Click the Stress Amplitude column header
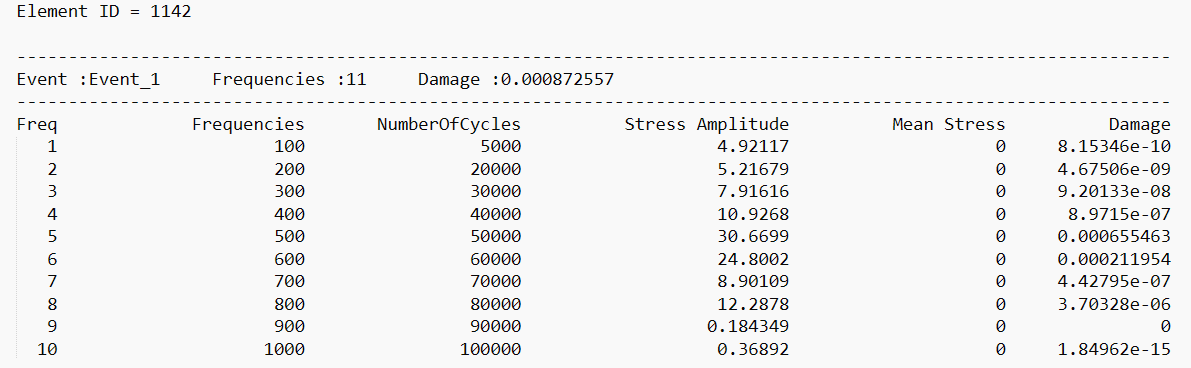The image size is (1191, 368). (706, 124)
